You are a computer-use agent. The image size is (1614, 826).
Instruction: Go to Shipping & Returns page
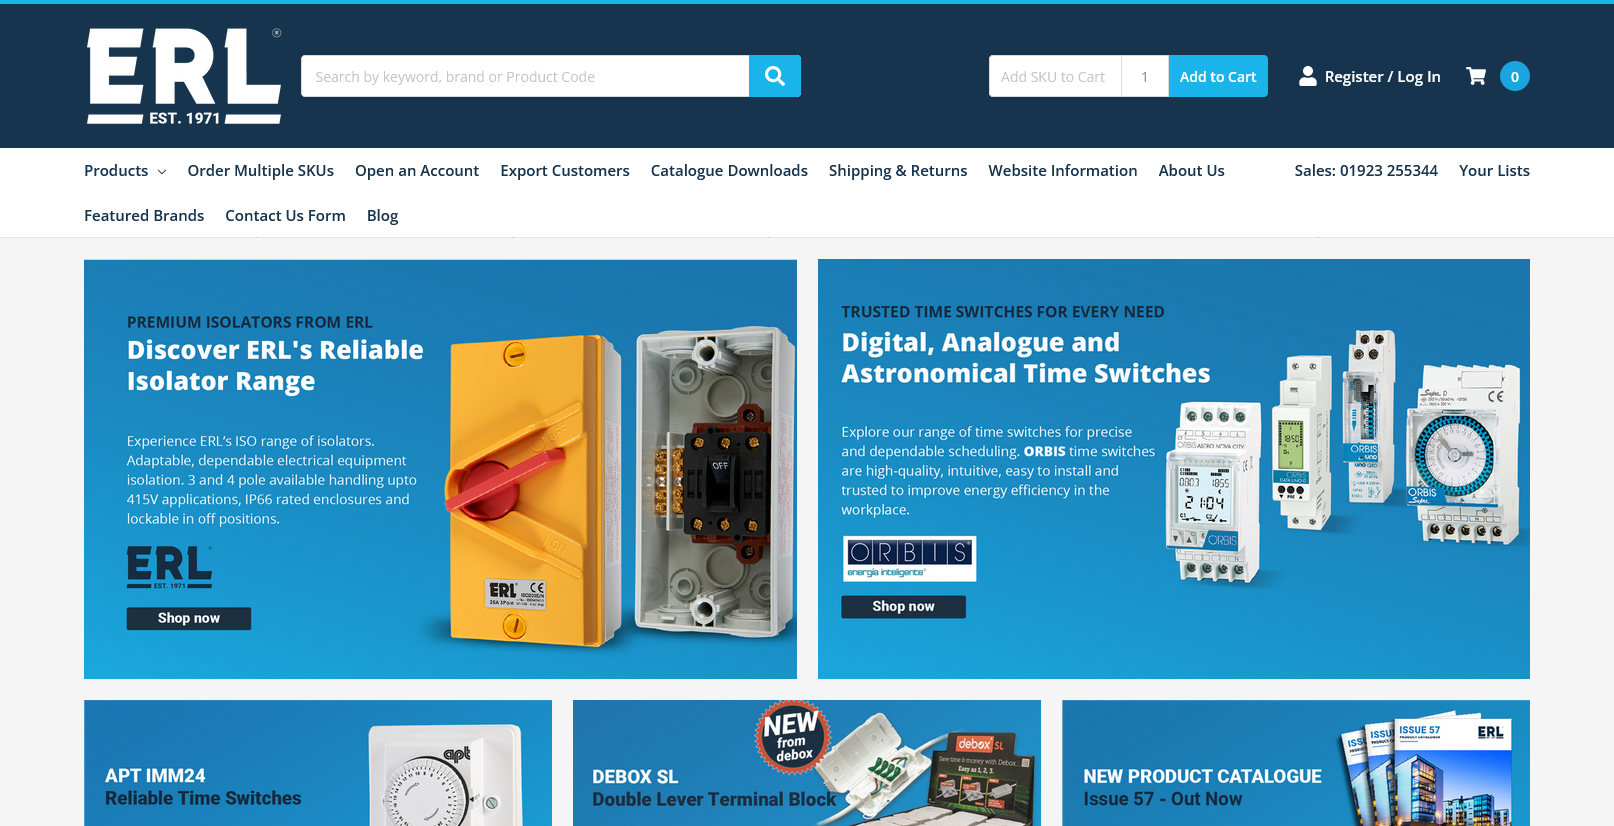click(897, 171)
